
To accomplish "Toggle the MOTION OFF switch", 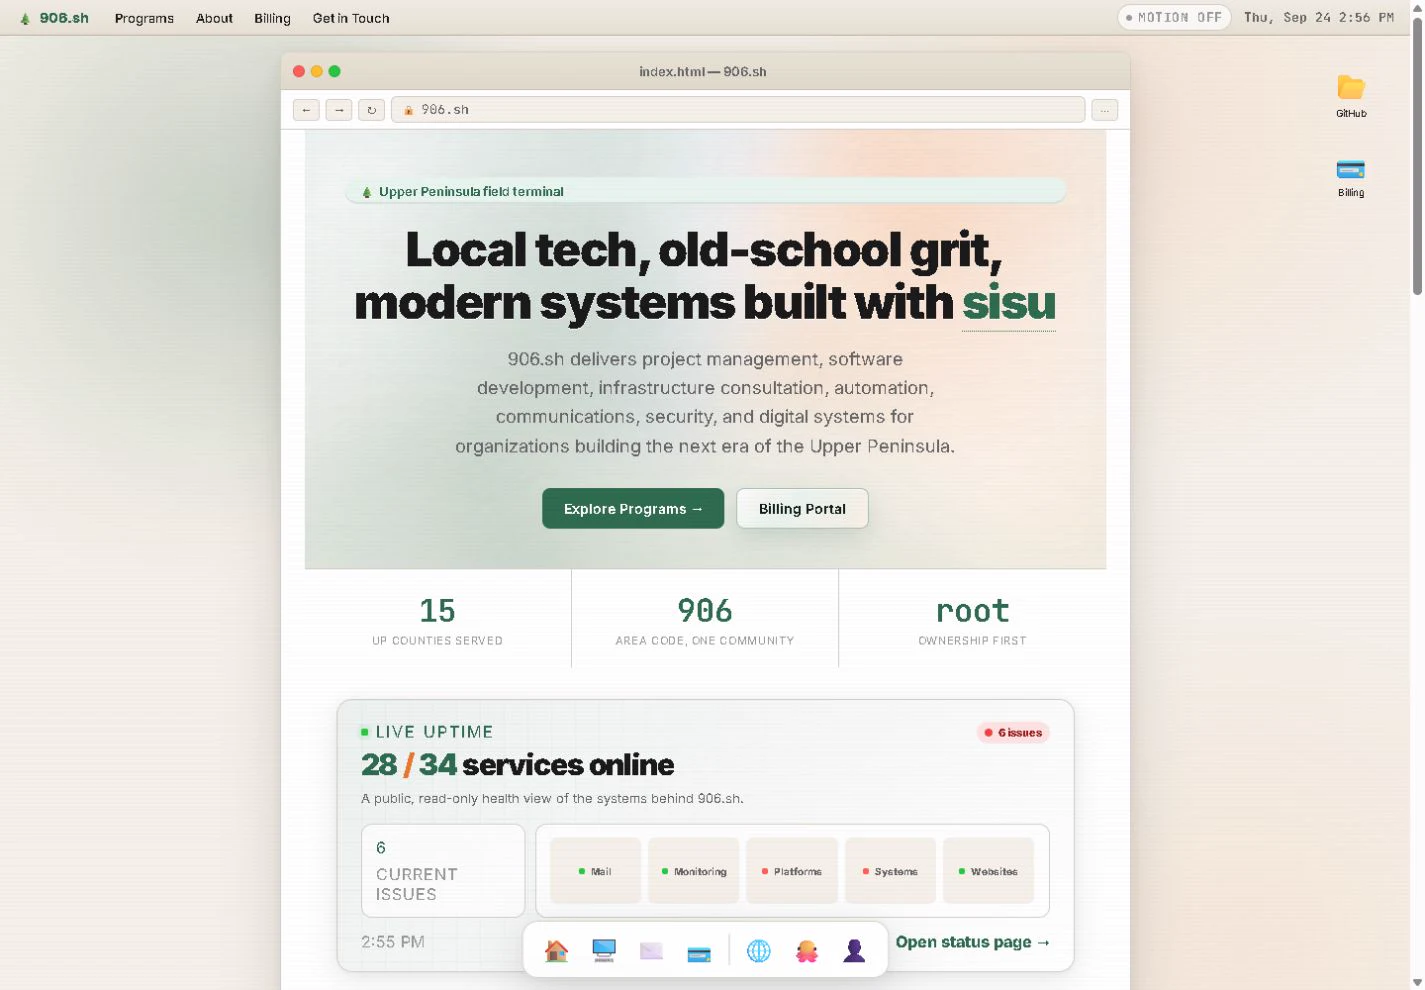I will point(1174,18).
